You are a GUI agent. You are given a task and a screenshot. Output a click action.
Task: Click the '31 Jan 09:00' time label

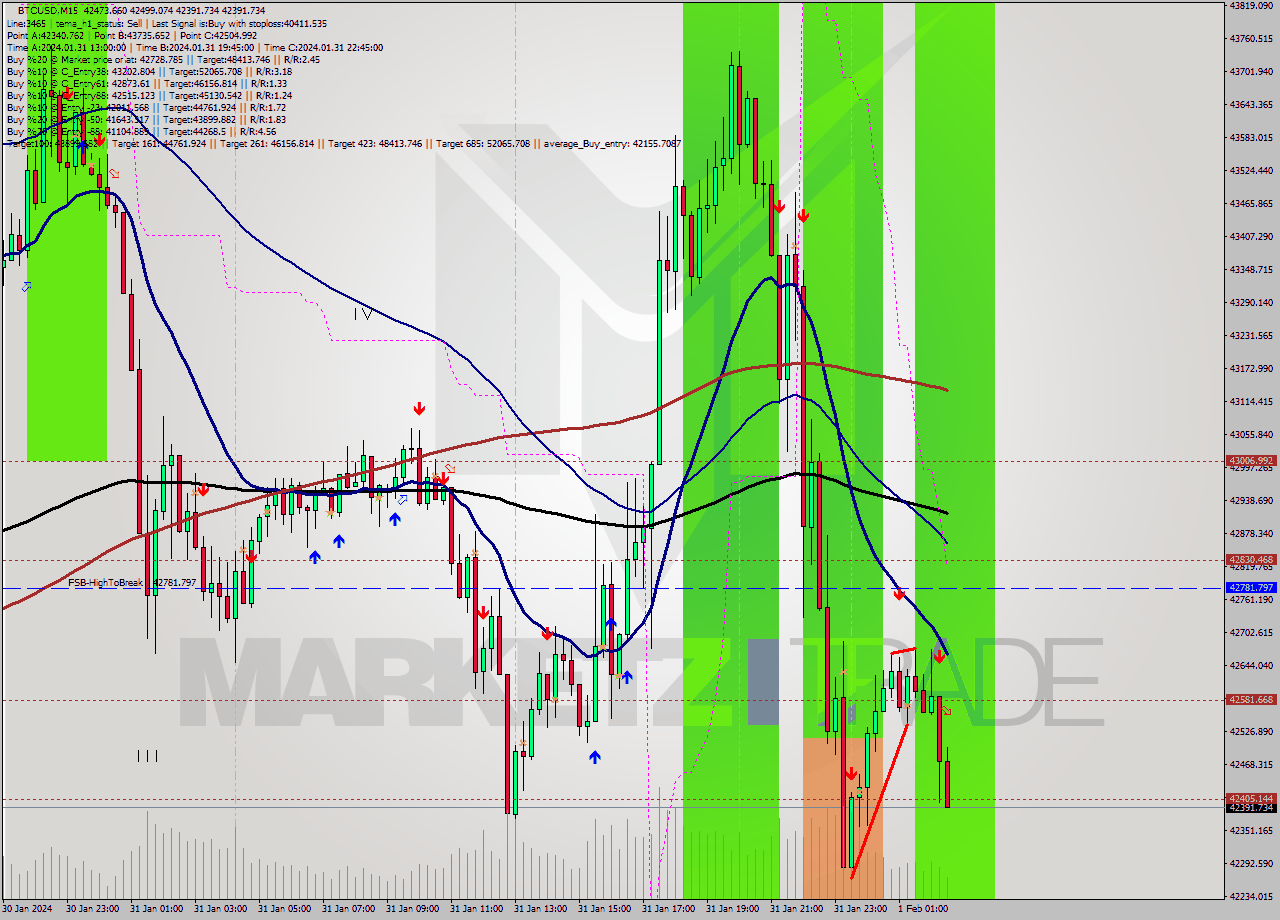tap(414, 909)
